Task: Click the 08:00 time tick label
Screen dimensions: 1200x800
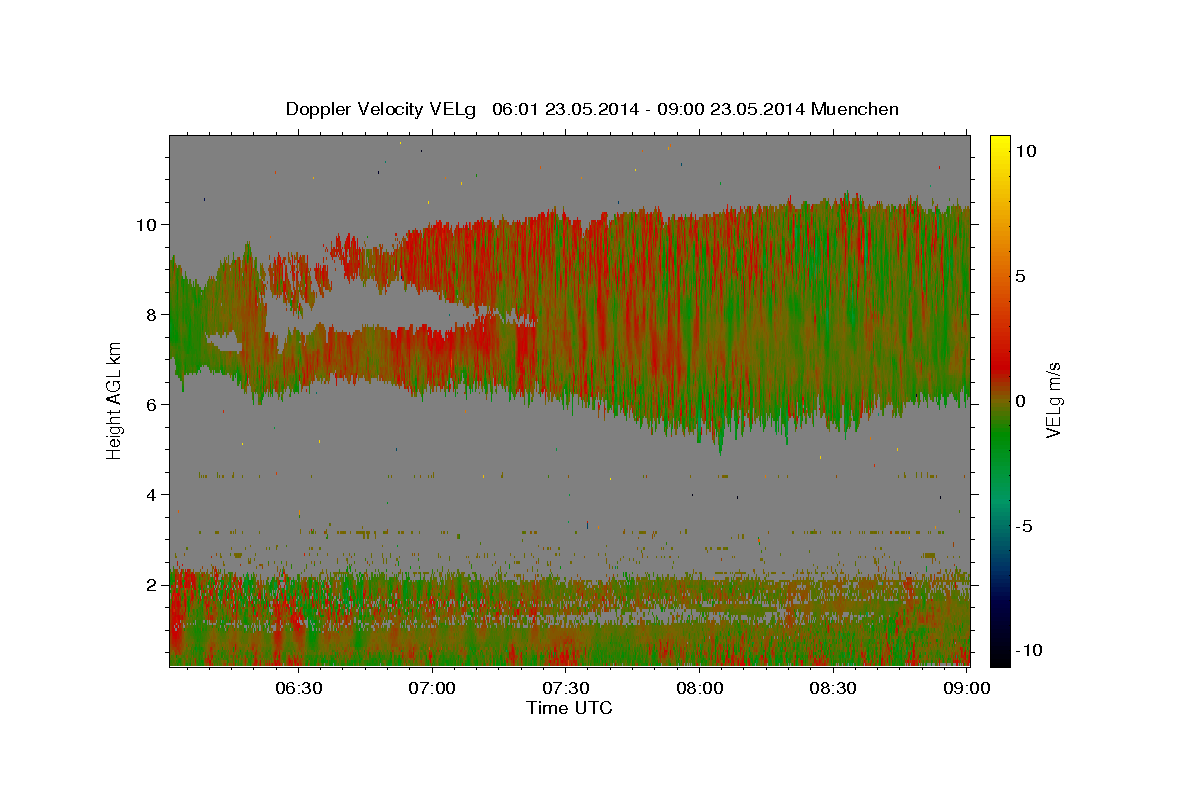Action: 700,688
